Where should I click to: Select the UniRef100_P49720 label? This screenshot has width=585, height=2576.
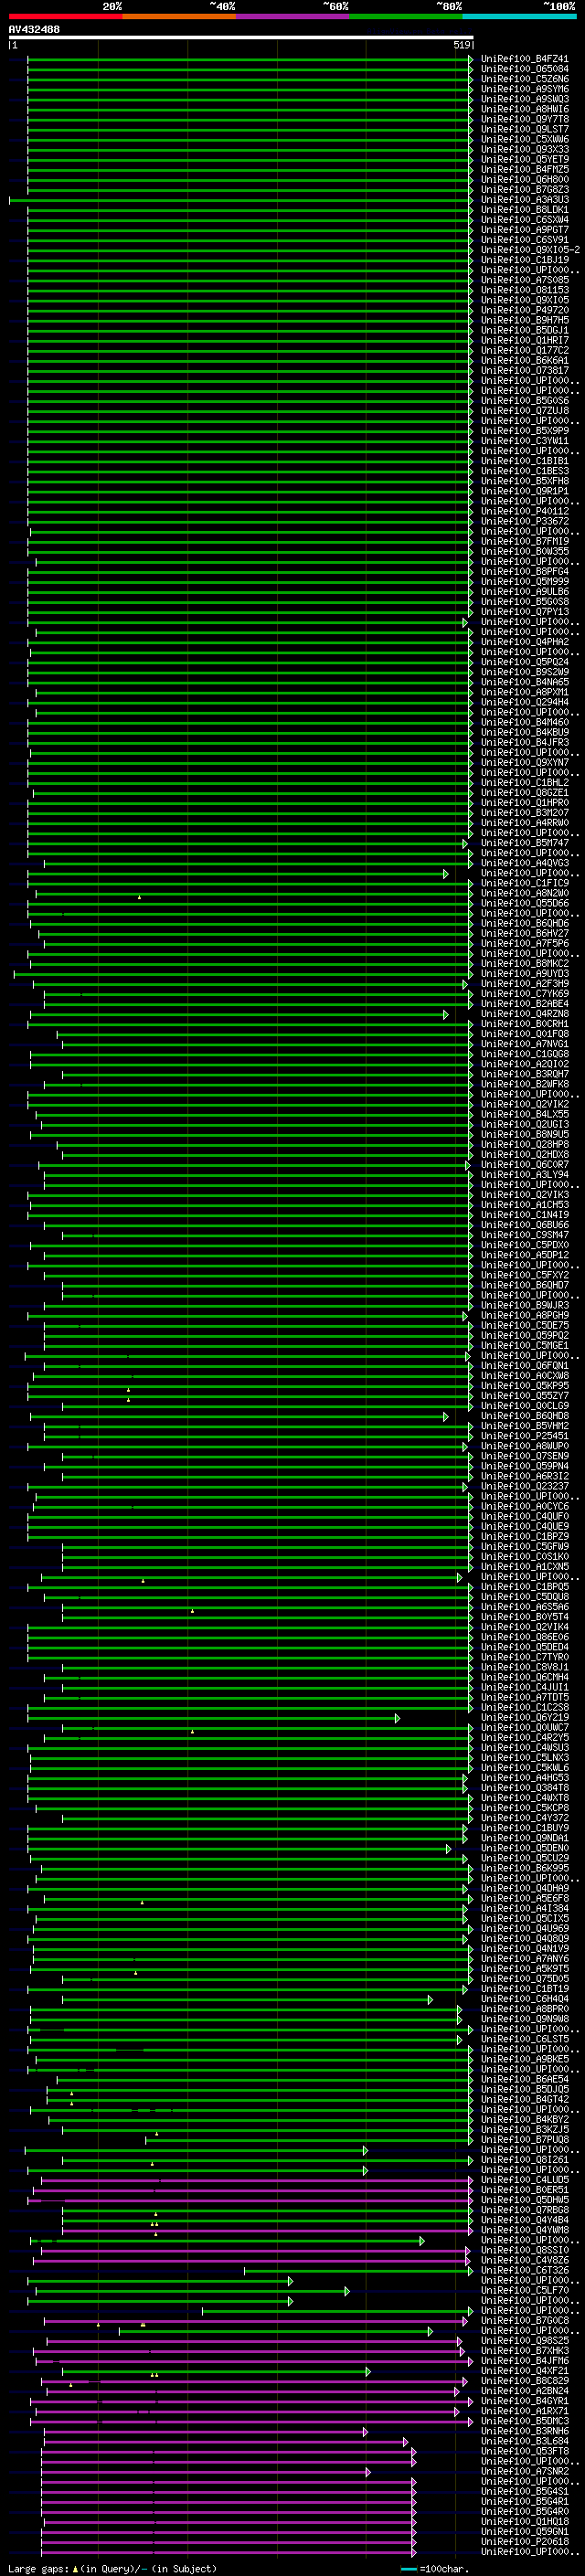(x=524, y=310)
